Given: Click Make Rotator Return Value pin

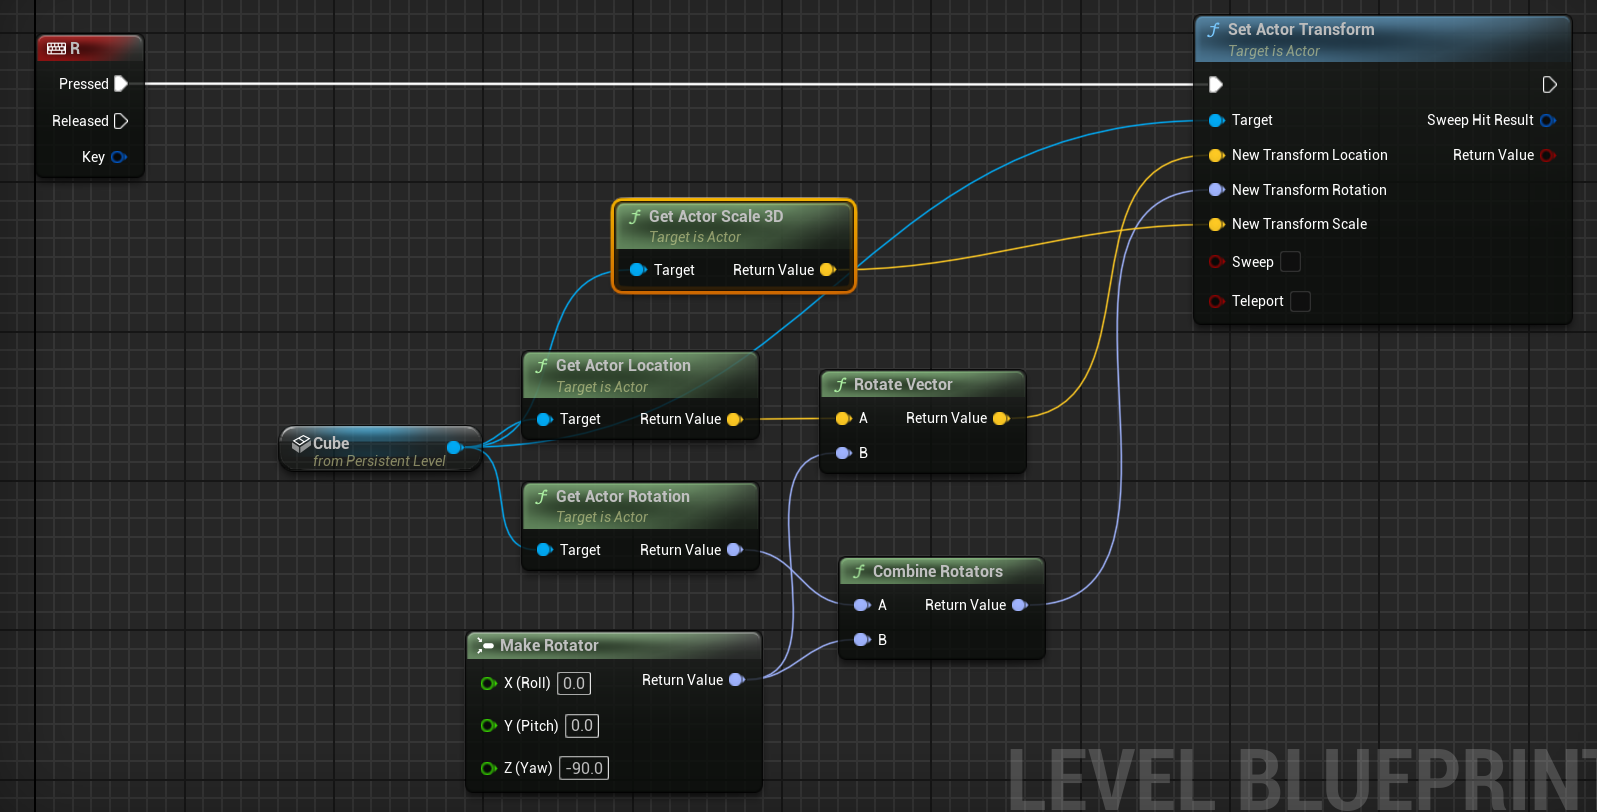Looking at the screenshot, I should pyautogui.click(x=737, y=680).
